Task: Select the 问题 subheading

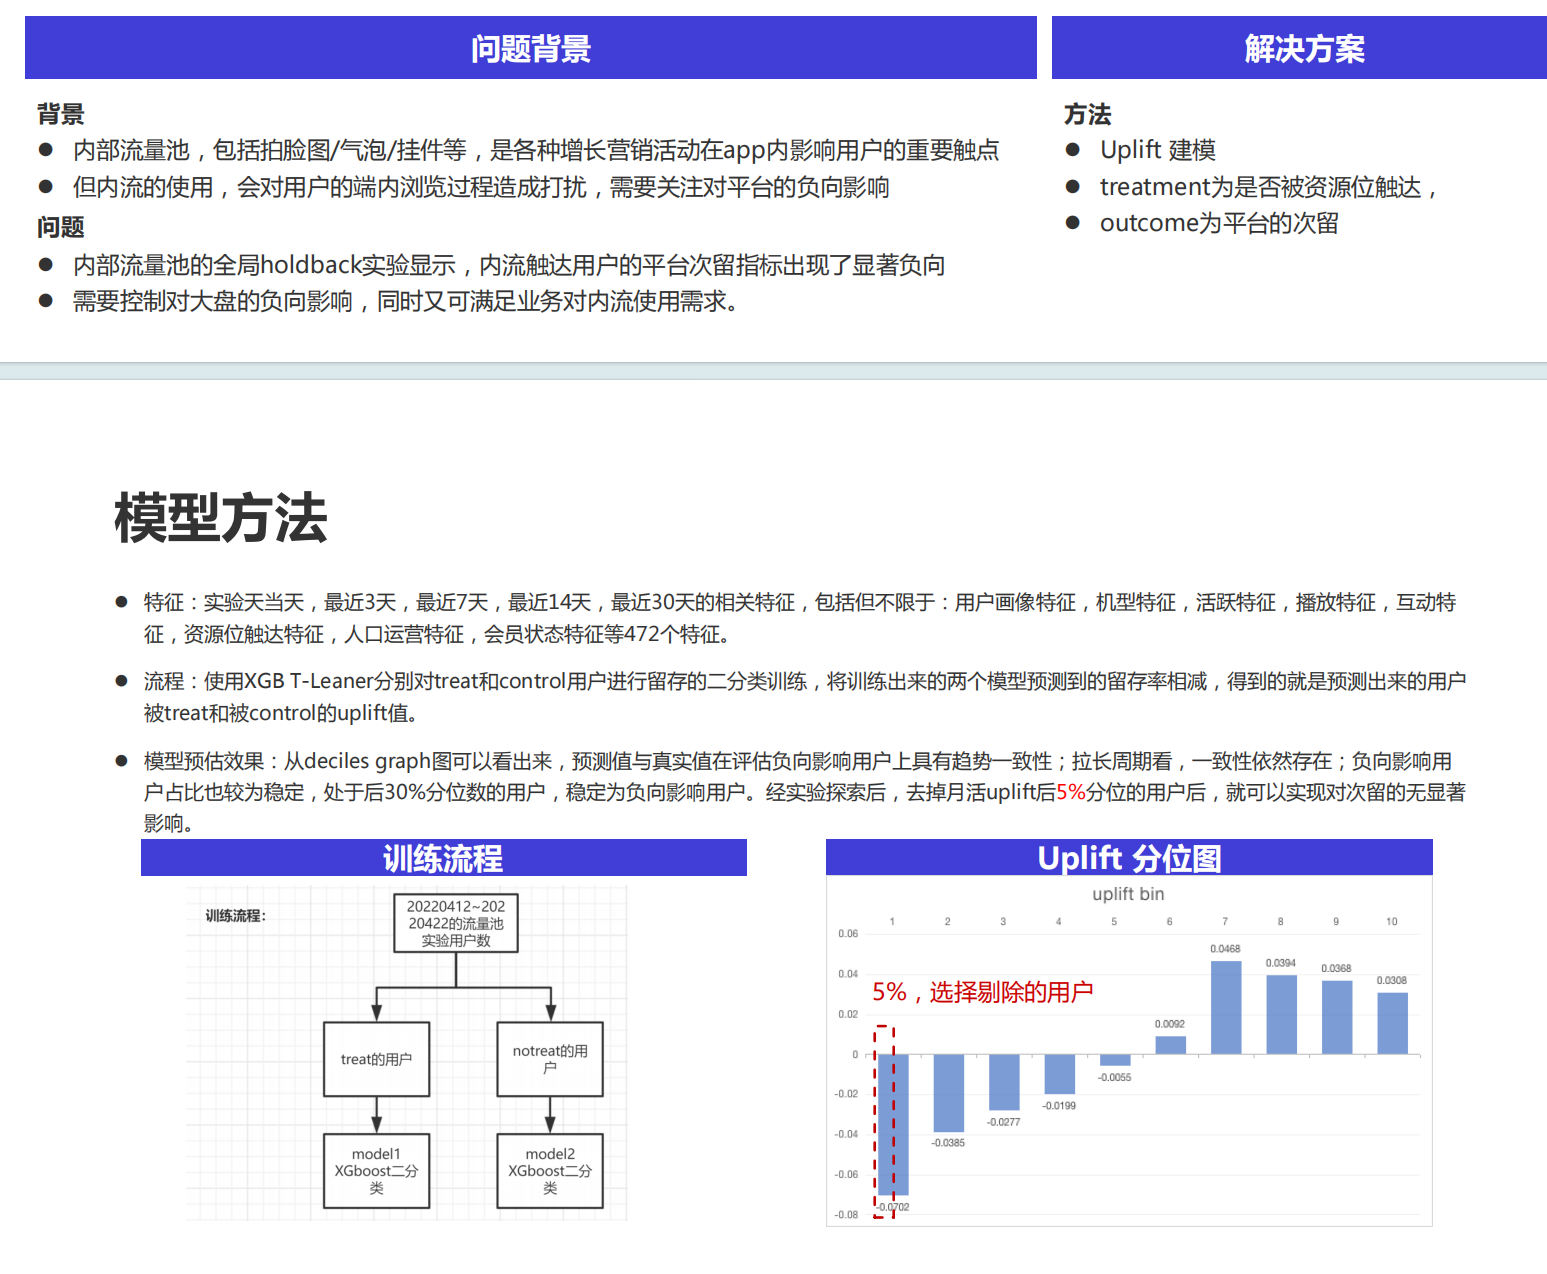Action: (x=61, y=227)
